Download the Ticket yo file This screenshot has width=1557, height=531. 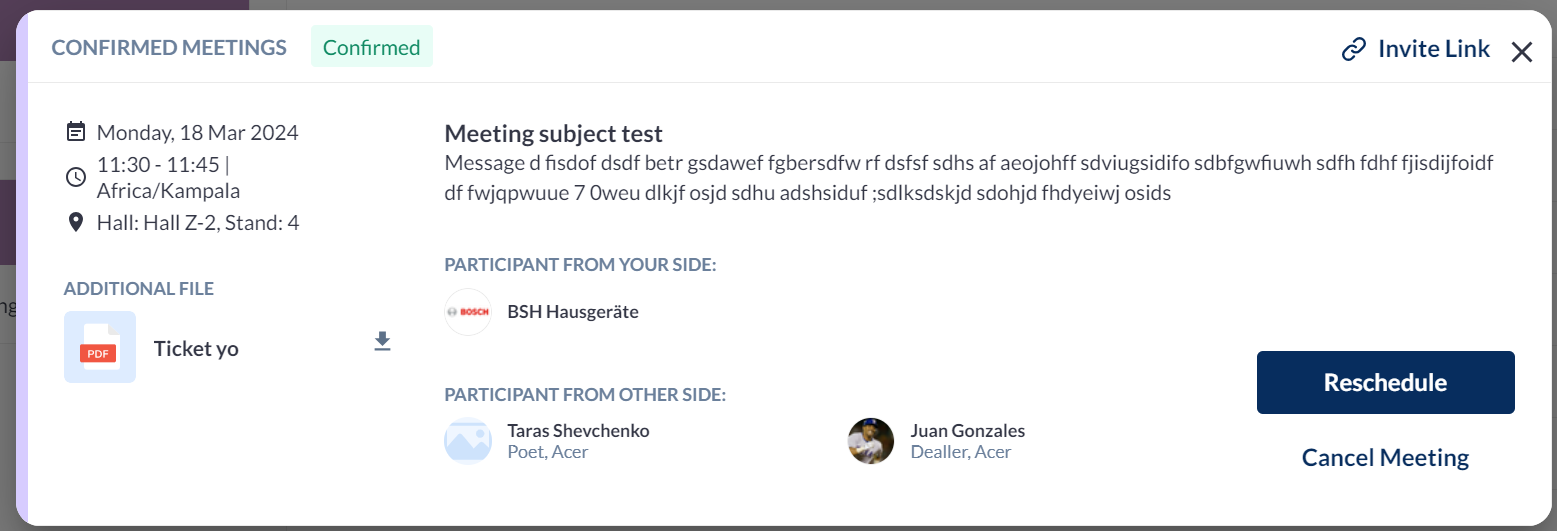(x=382, y=342)
